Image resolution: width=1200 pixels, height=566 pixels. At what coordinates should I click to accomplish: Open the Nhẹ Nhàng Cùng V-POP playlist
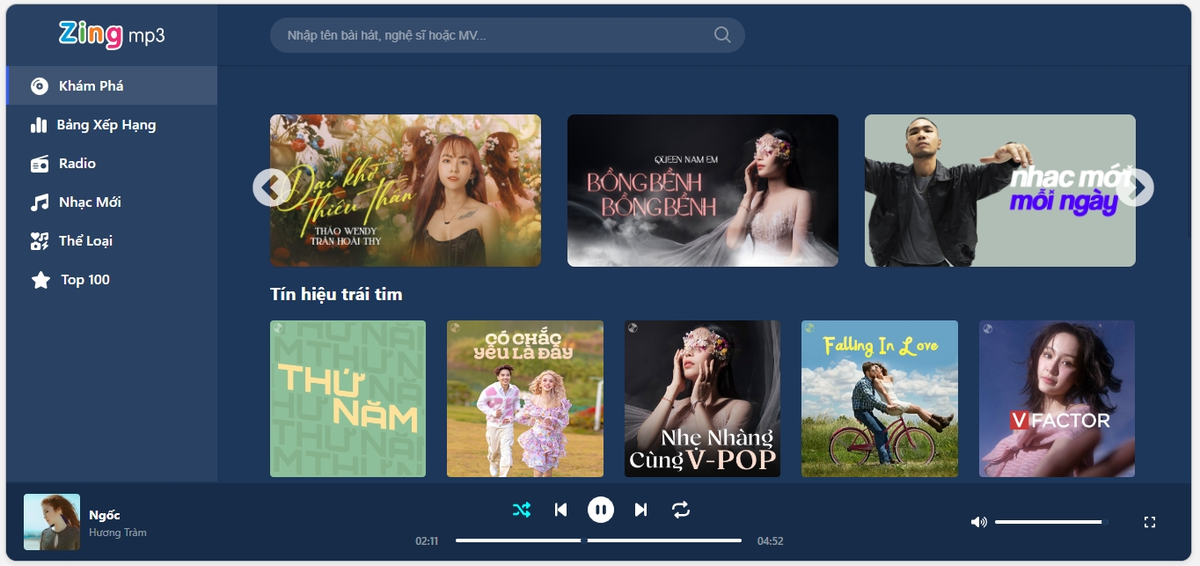(x=703, y=398)
